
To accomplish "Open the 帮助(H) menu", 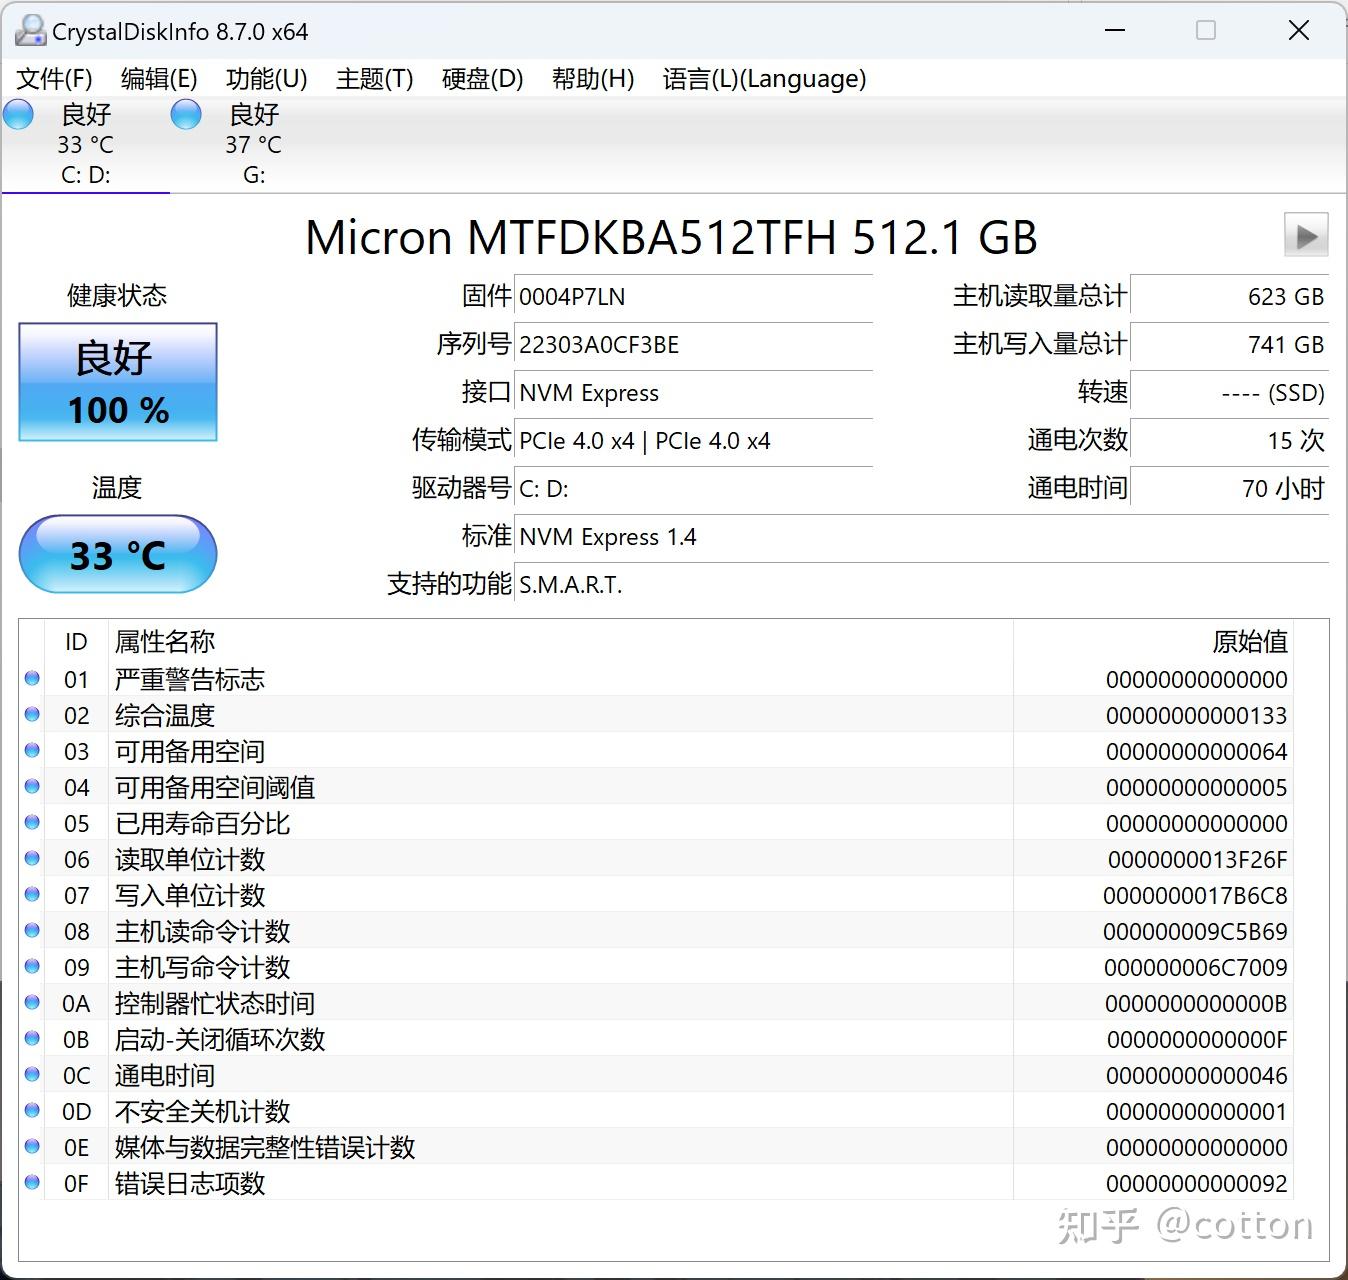I will (x=593, y=79).
